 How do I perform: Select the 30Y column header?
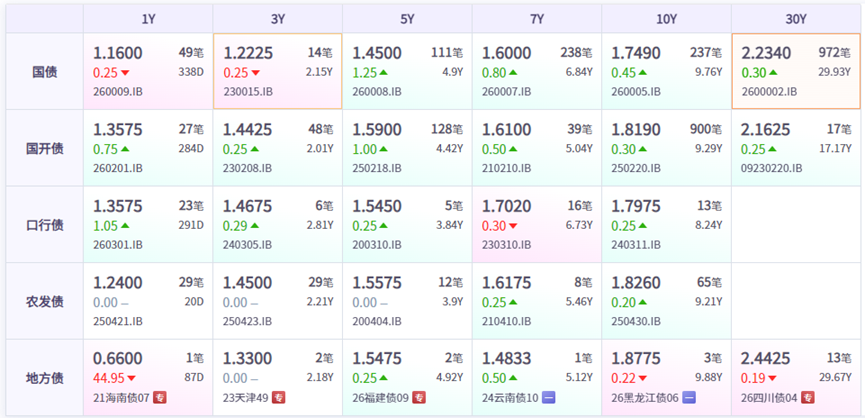[796, 19]
